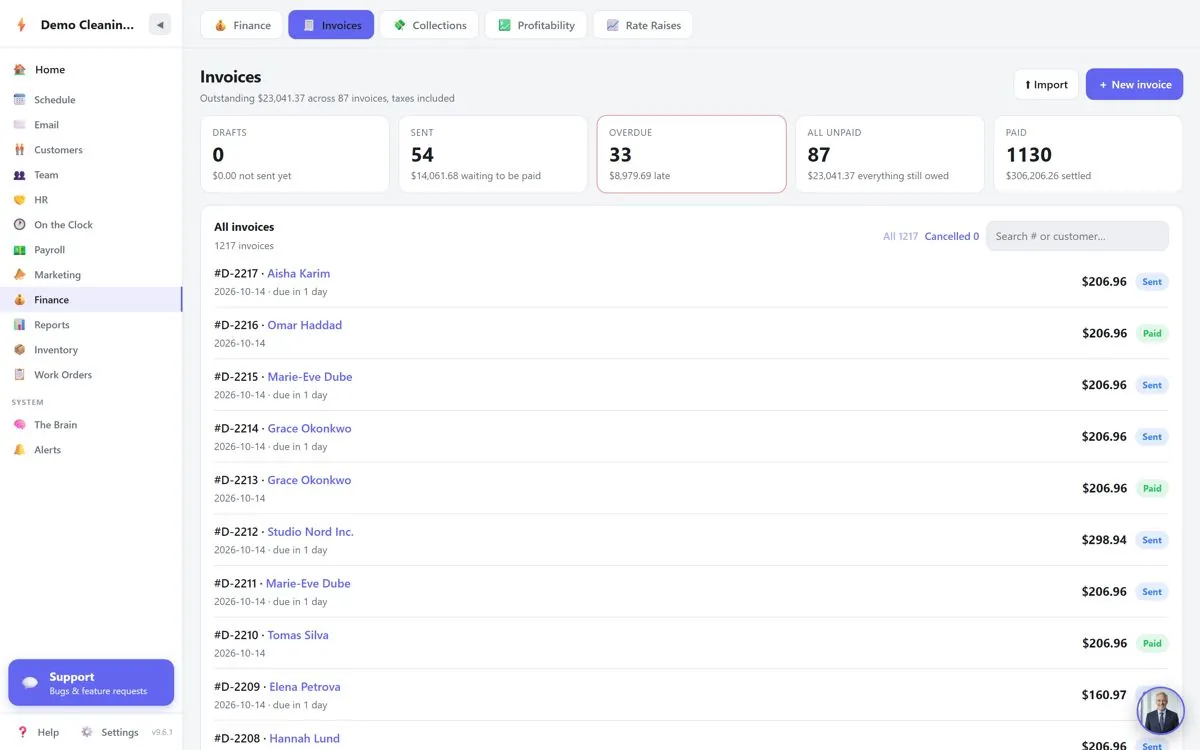This screenshot has height=750, width=1200.
Task: Click the Payroll money icon
Action: point(19,250)
